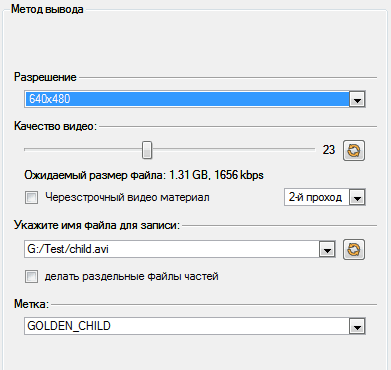The width and height of the screenshot is (391, 370).
Task: Click the quality value number 23
Action: 328,150
